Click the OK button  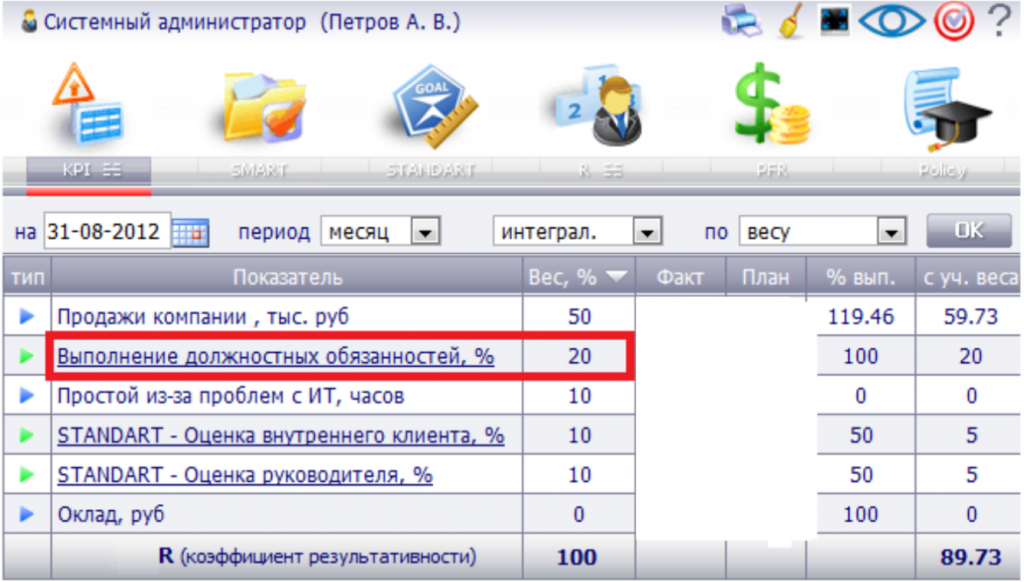coord(968,231)
